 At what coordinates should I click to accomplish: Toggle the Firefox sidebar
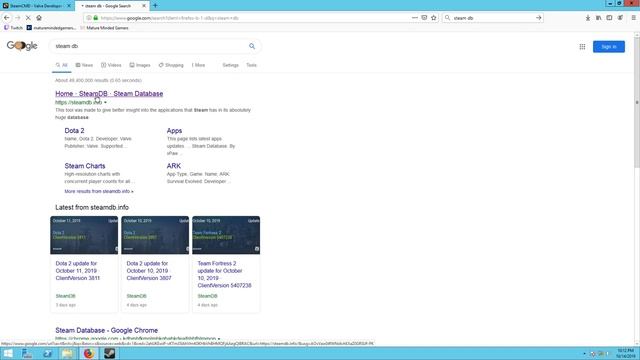pos(609,18)
